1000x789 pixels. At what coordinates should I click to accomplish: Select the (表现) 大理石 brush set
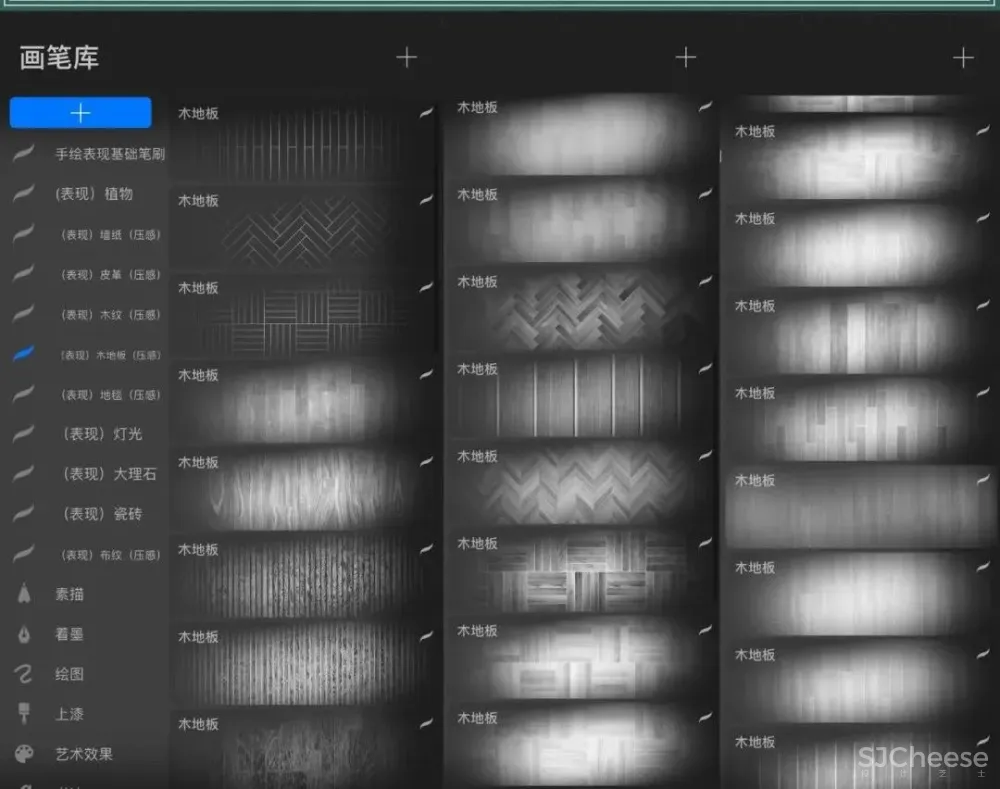(108, 474)
